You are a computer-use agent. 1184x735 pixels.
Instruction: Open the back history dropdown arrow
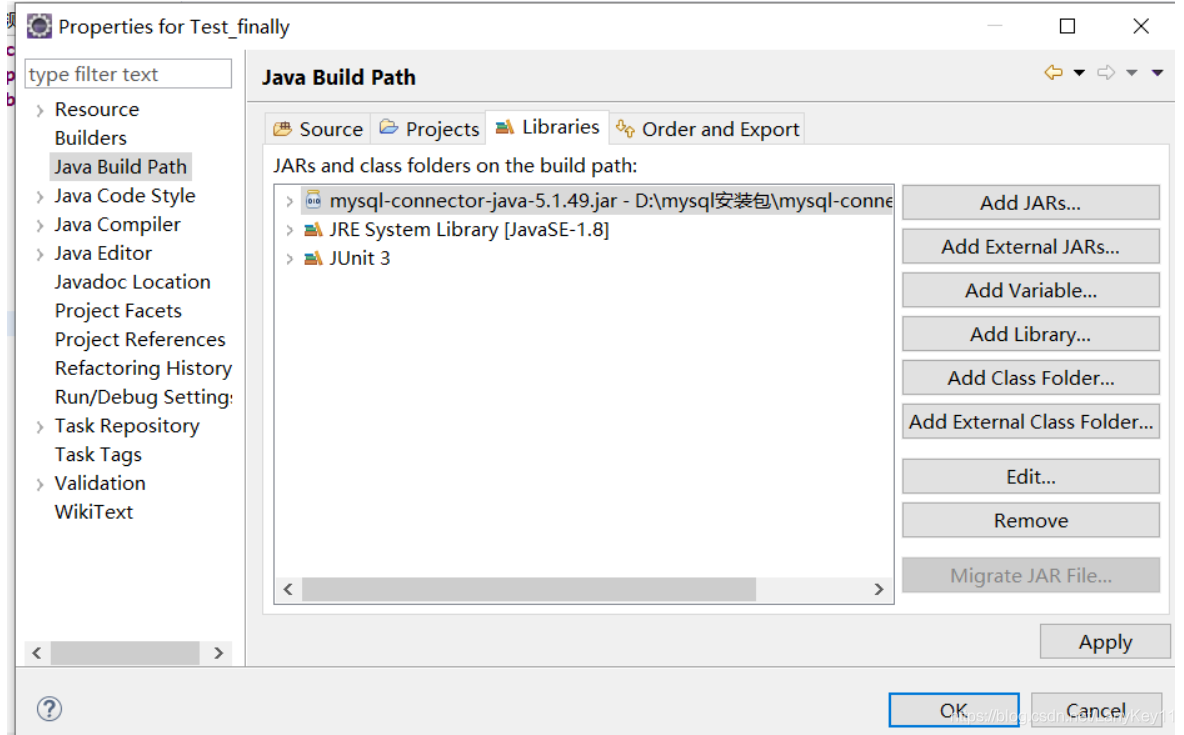[x=1079, y=73]
